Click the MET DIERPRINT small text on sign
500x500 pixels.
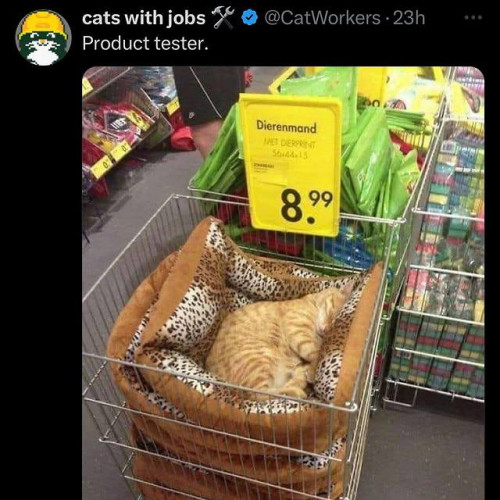[286, 144]
